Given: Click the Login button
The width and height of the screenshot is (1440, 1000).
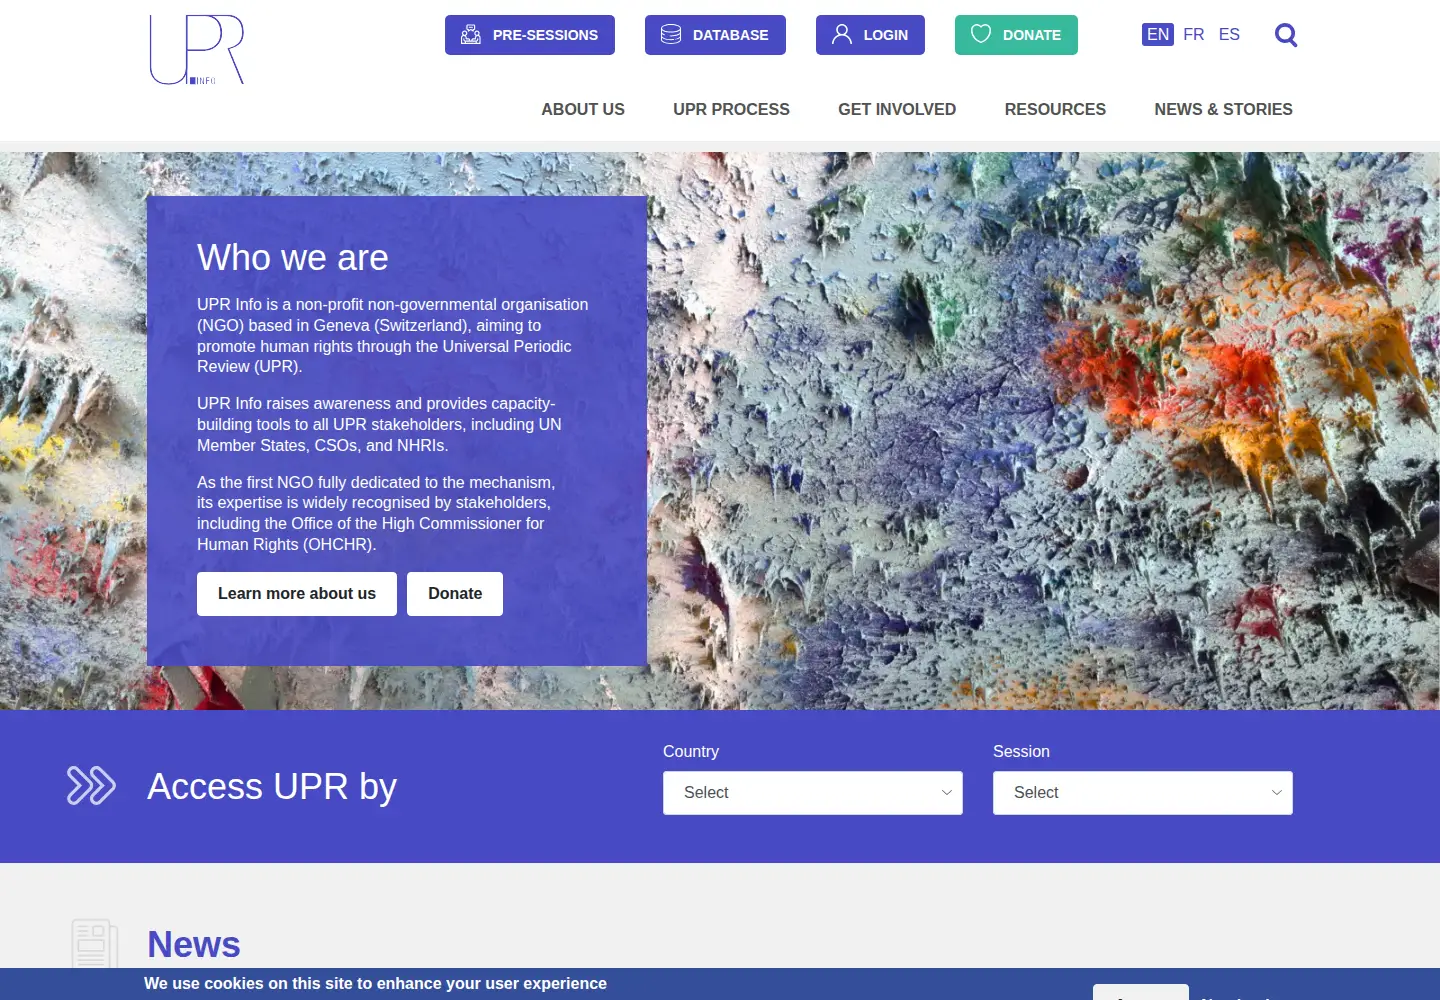Looking at the screenshot, I should [x=870, y=35].
